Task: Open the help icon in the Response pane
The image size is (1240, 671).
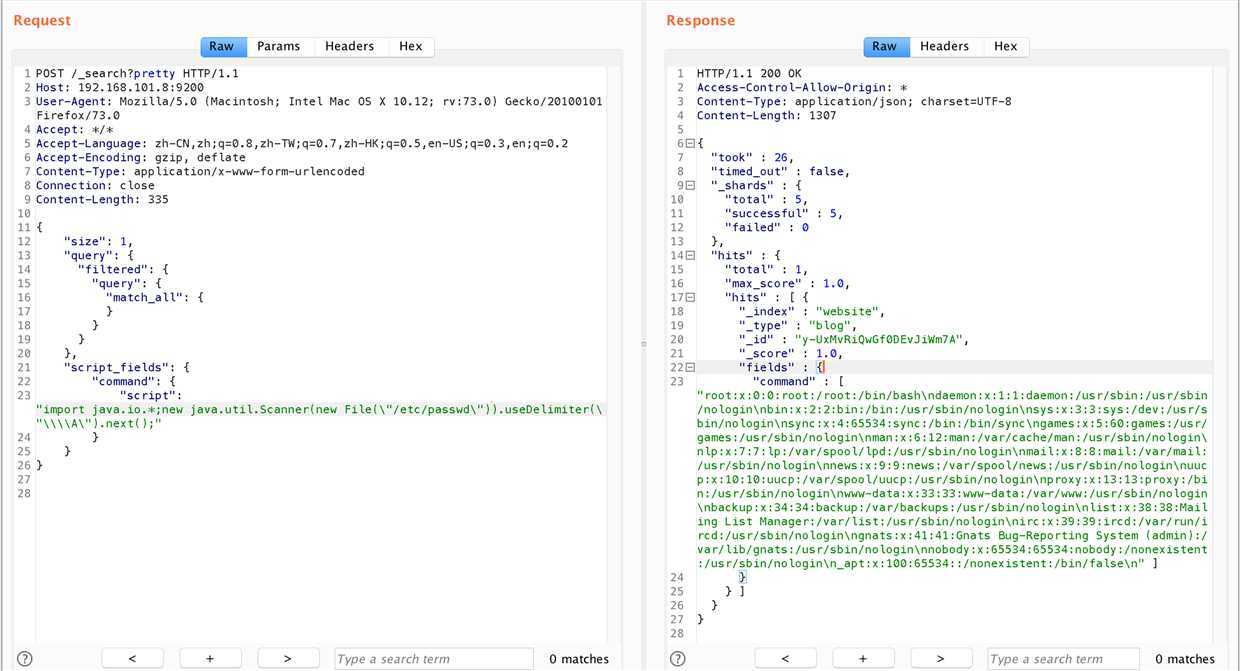Action: pyautogui.click(x=677, y=658)
